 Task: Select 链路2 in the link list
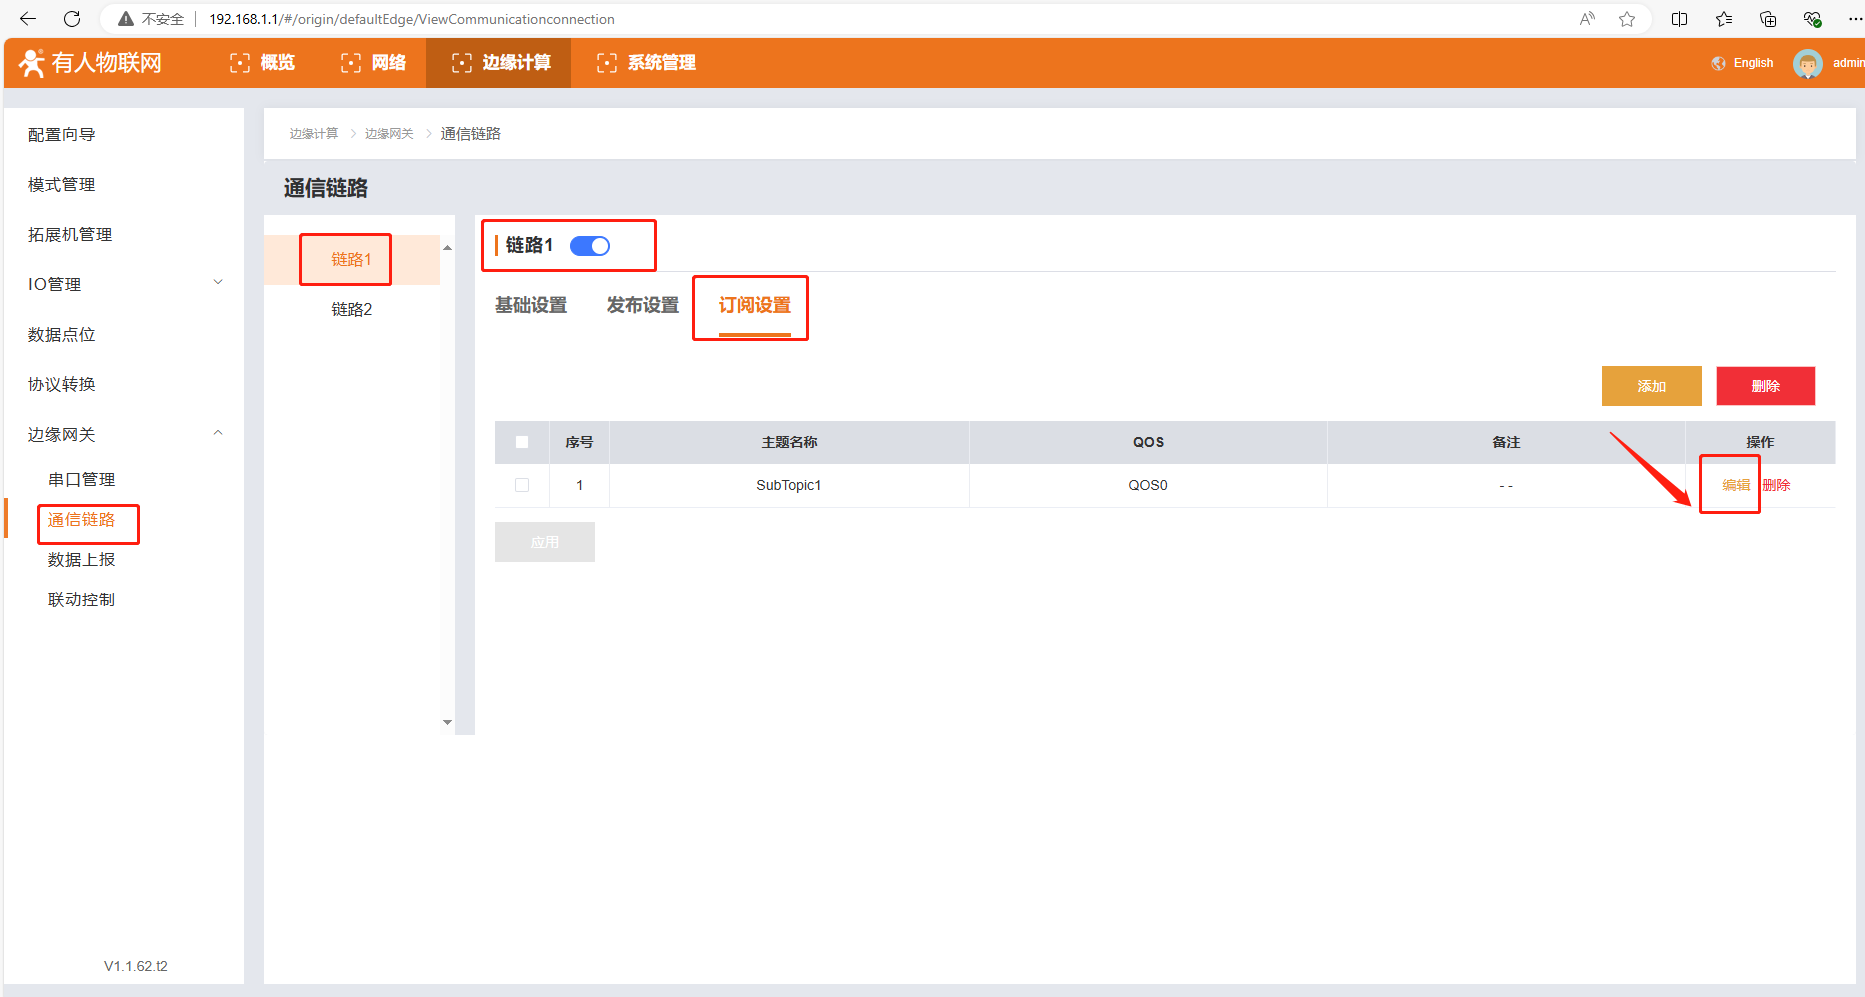tap(352, 310)
